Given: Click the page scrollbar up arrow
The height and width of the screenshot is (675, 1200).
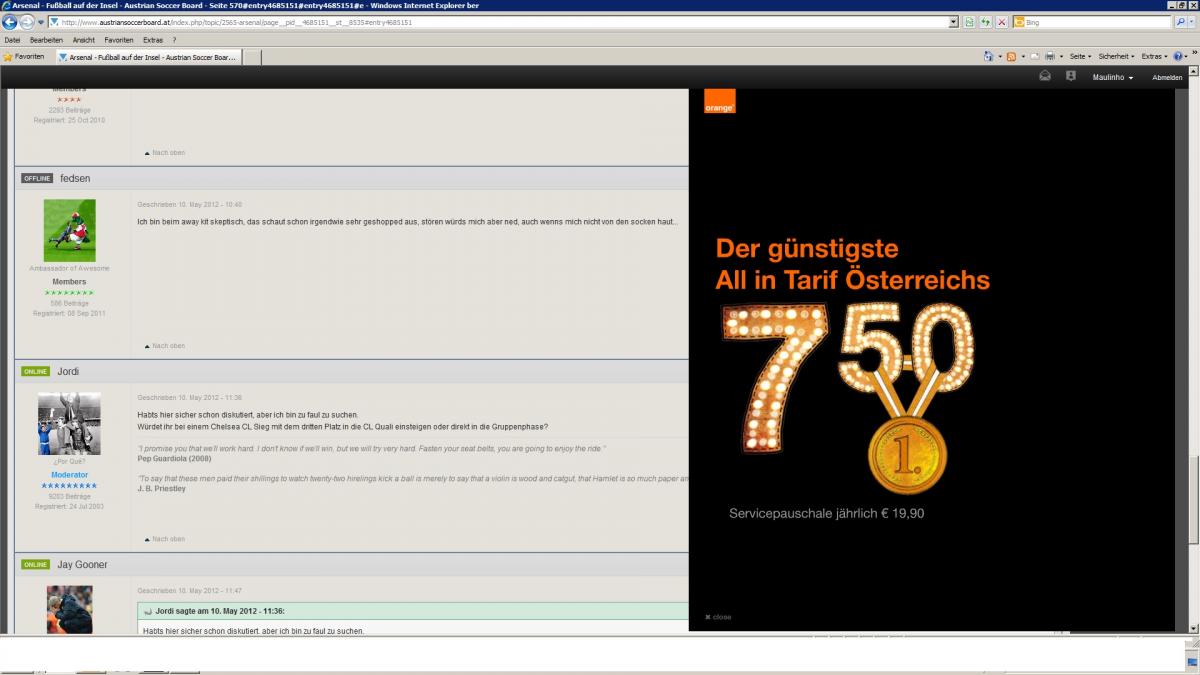Looking at the screenshot, I should coord(1194,71).
